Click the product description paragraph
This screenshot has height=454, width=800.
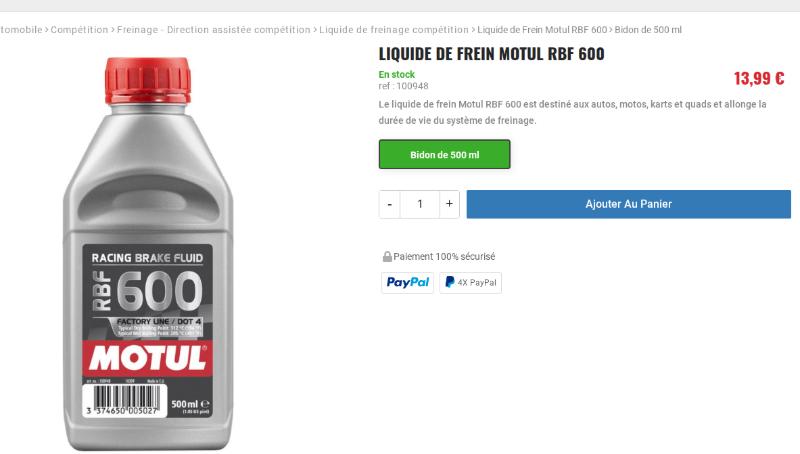click(572, 112)
